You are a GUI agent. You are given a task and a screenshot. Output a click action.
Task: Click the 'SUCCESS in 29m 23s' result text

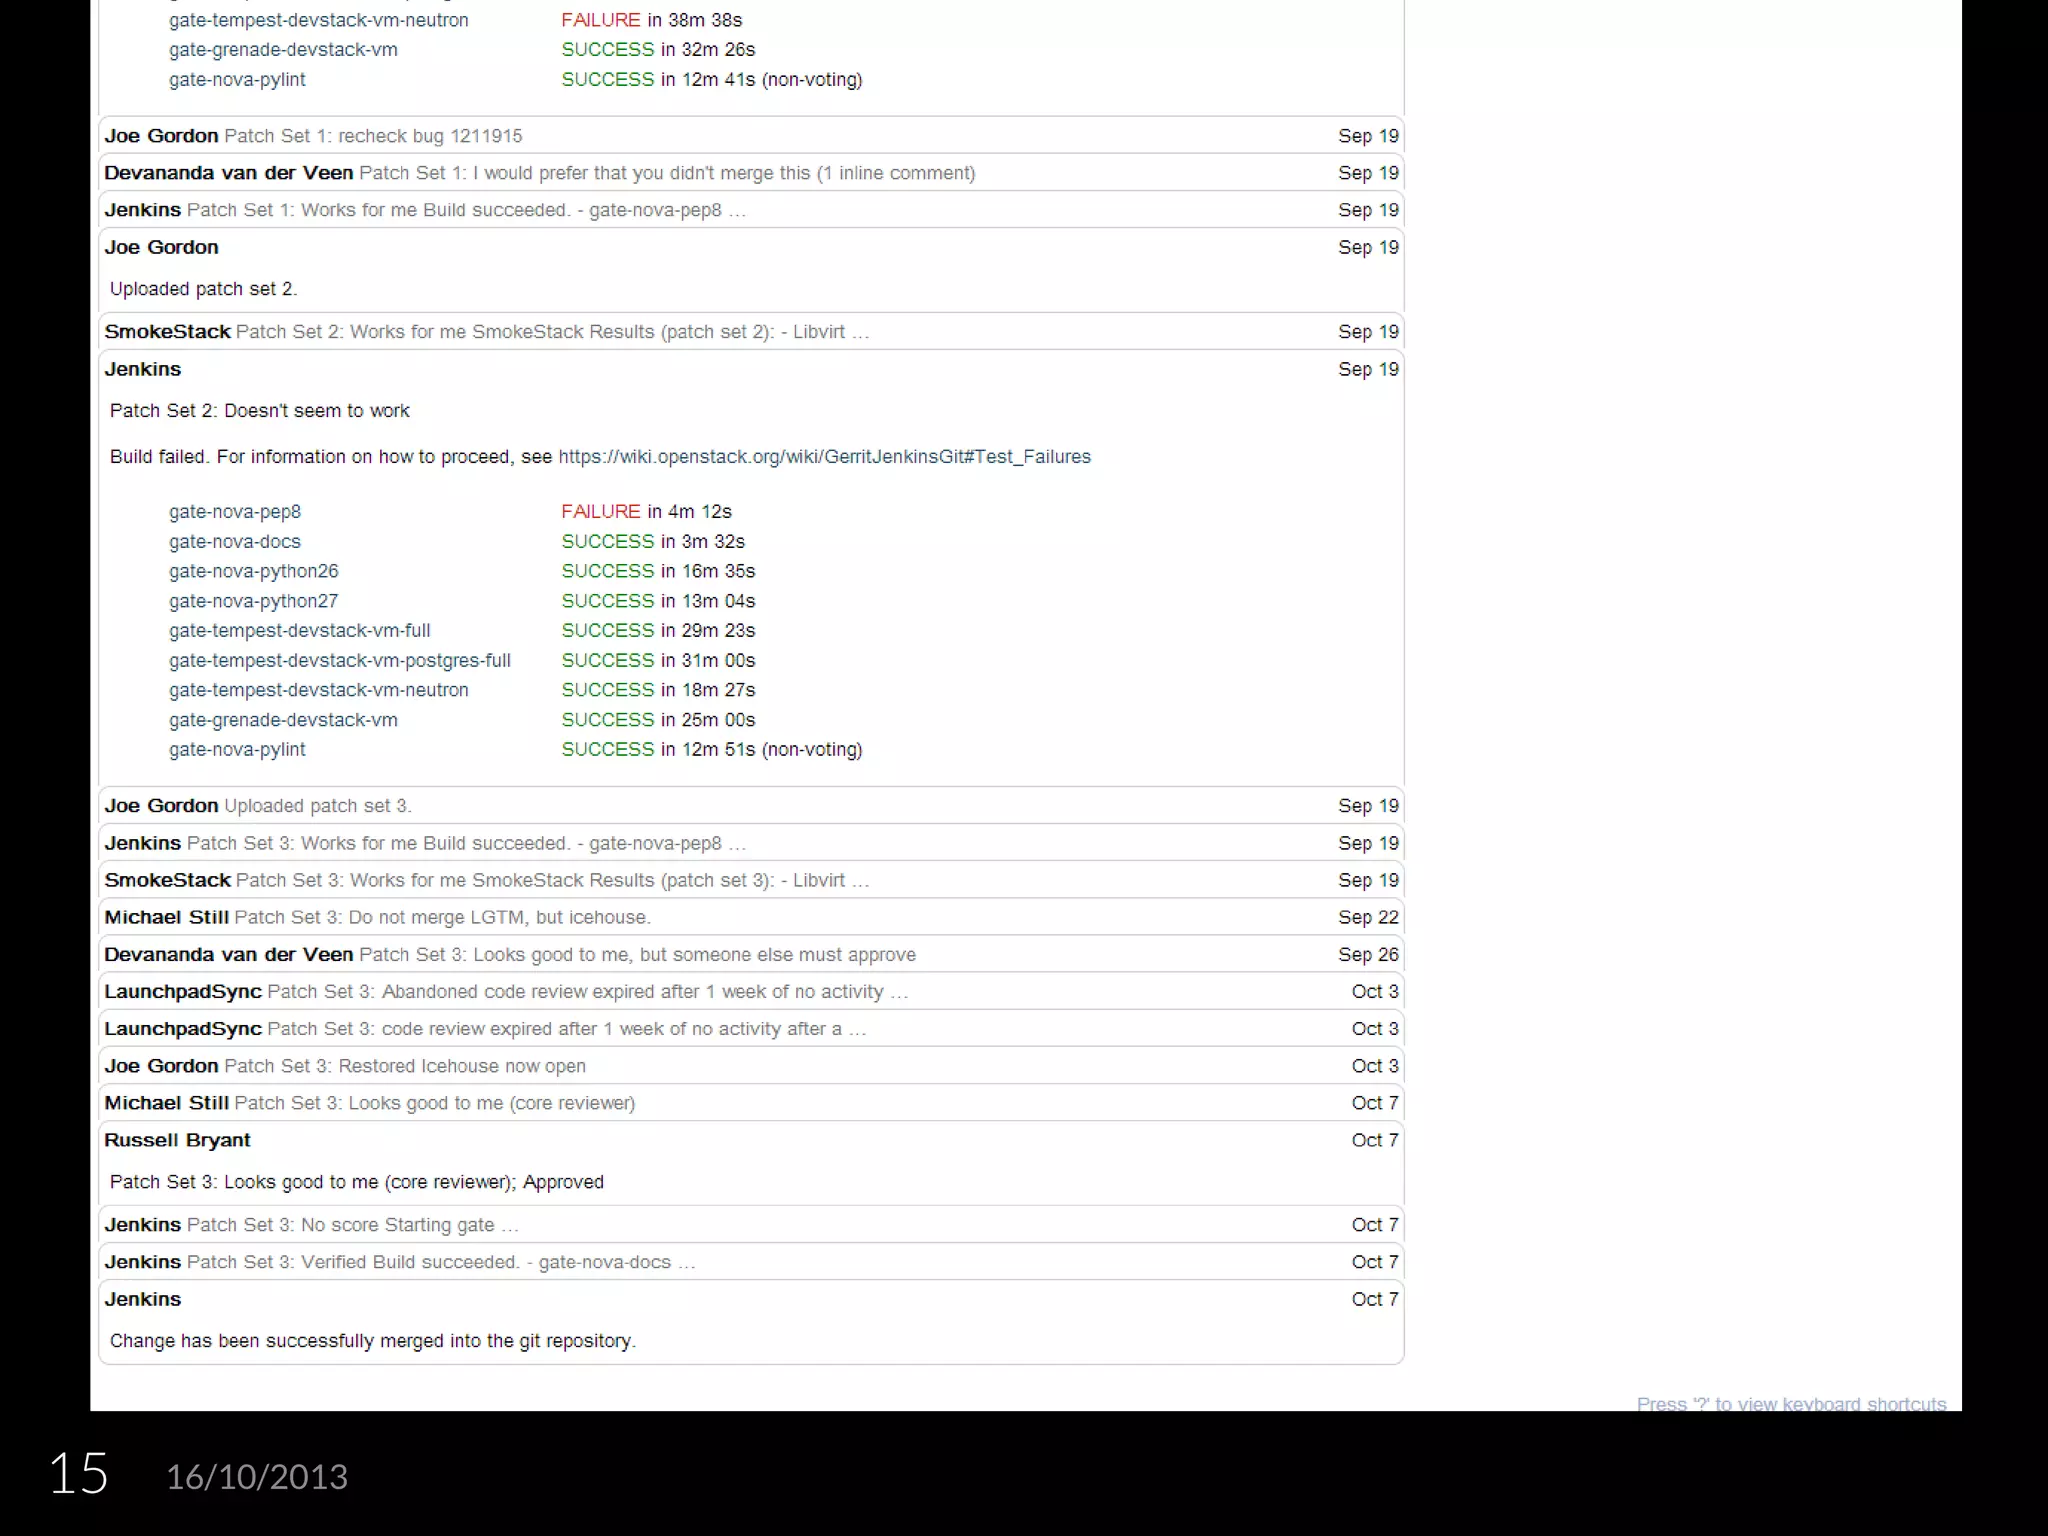pos(658,631)
